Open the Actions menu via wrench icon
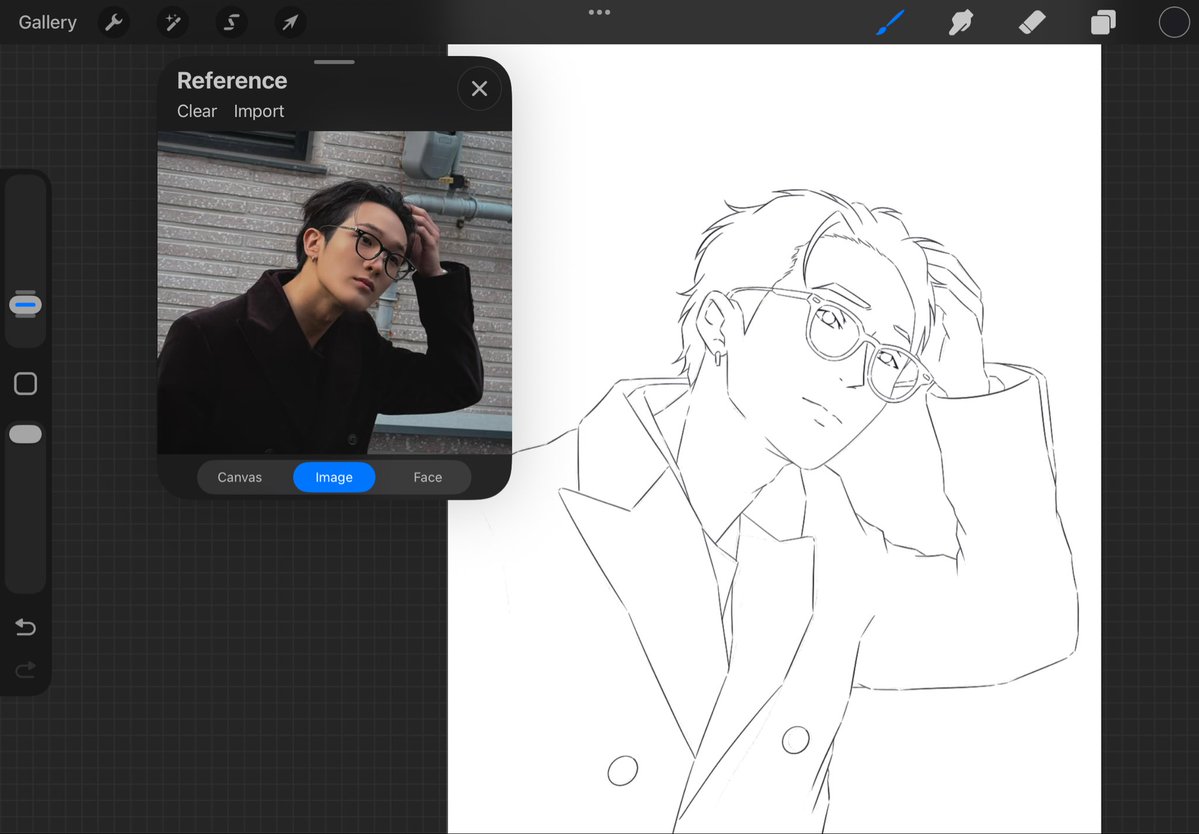The width and height of the screenshot is (1199, 834). coord(114,22)
